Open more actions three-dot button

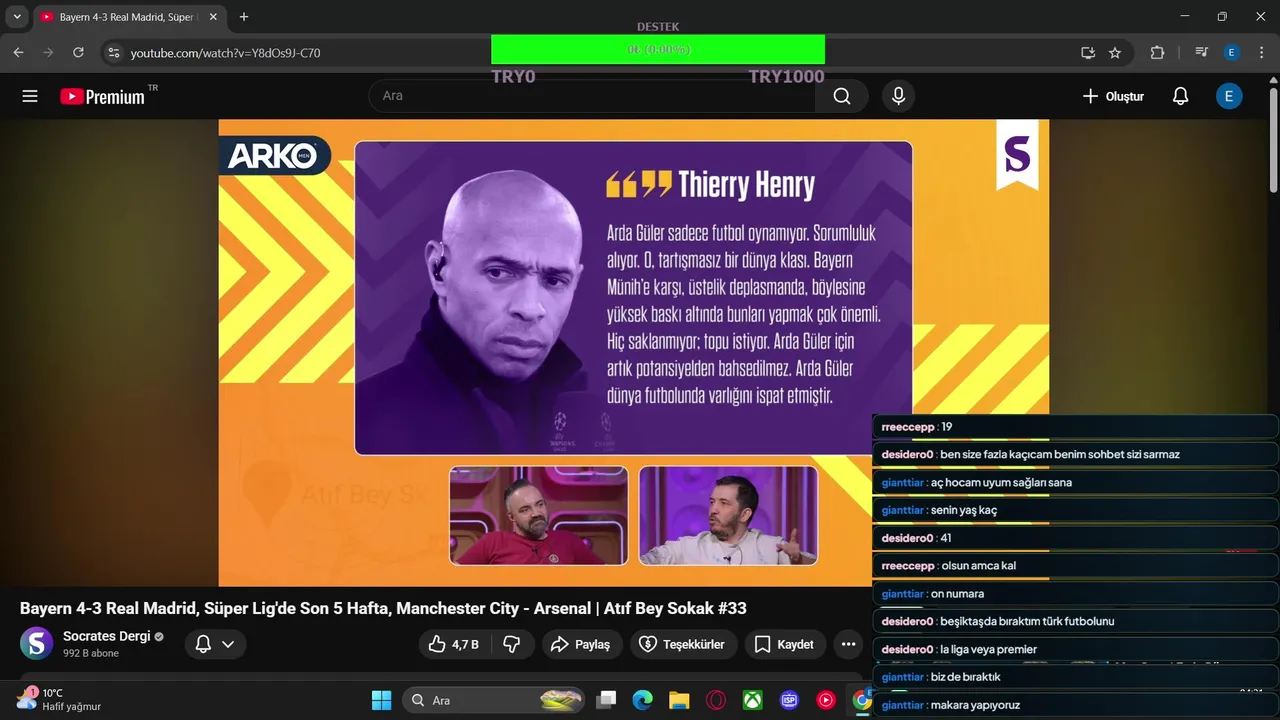click(x=848, y=644)
